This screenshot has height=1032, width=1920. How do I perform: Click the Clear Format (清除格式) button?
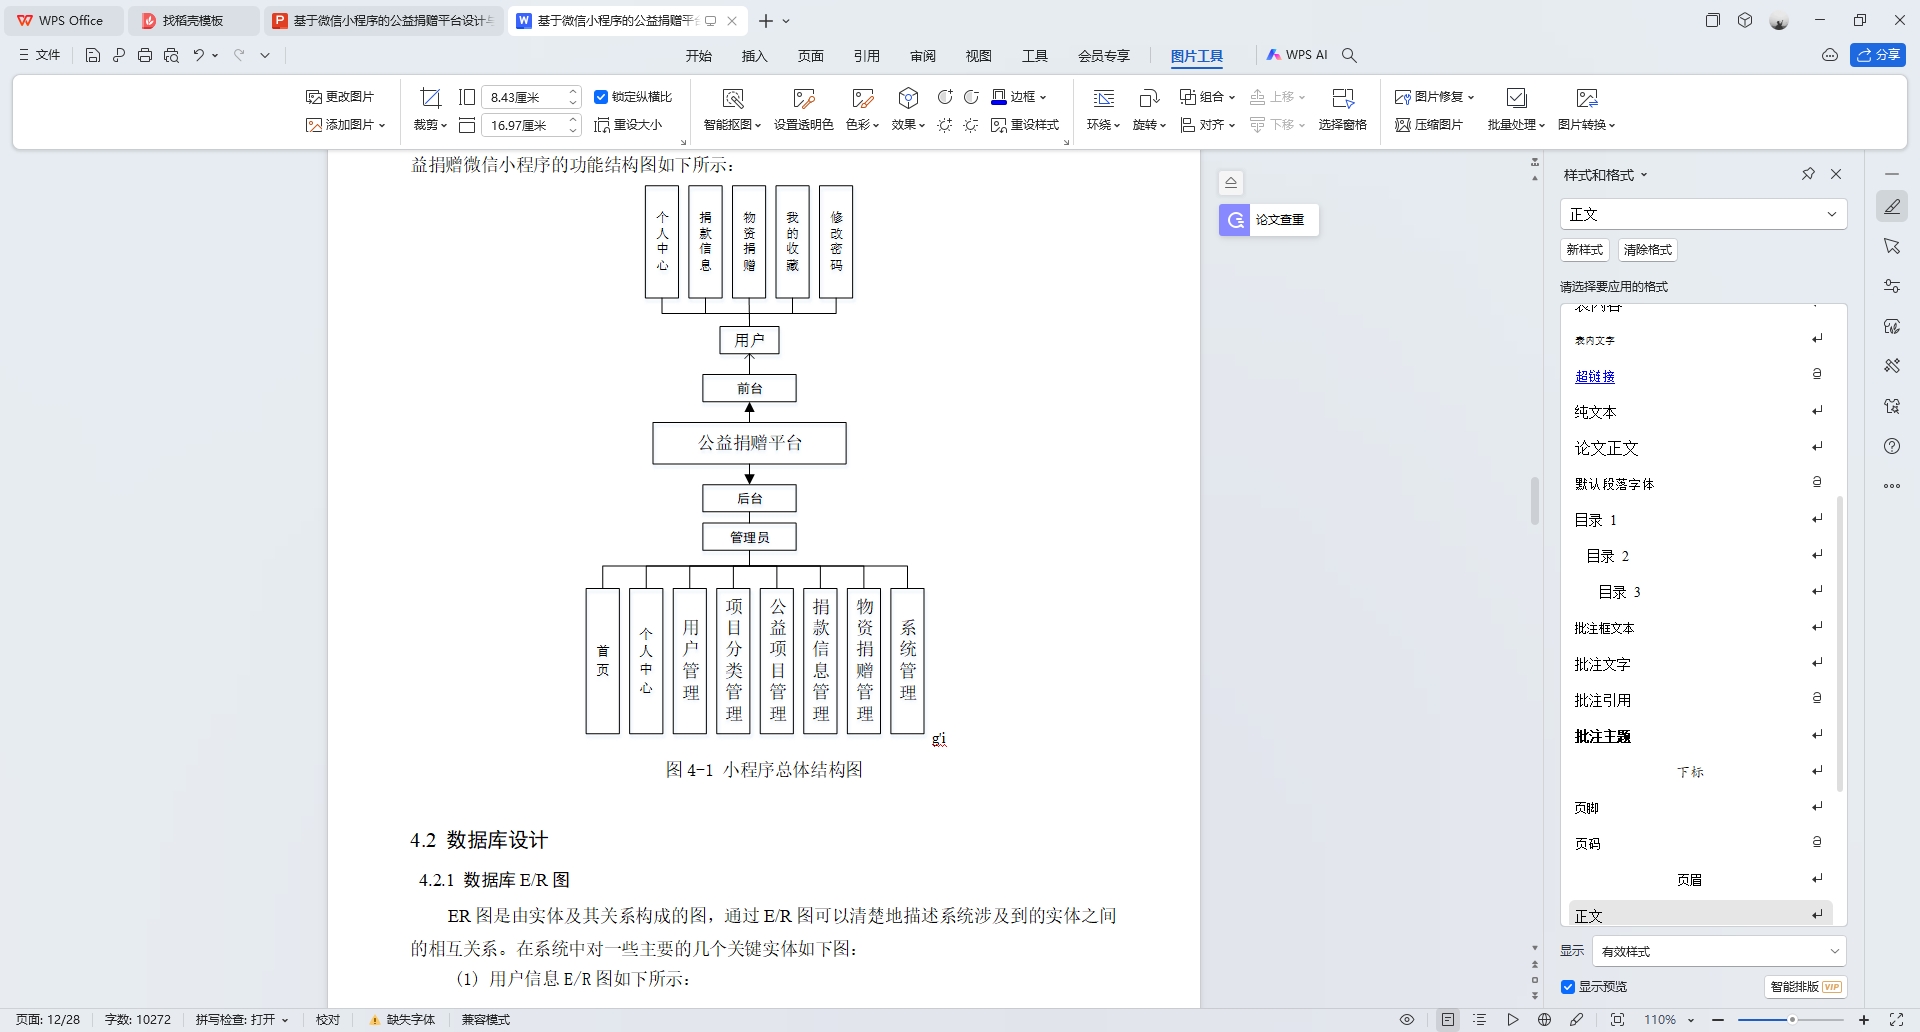tap(1647, 250)
